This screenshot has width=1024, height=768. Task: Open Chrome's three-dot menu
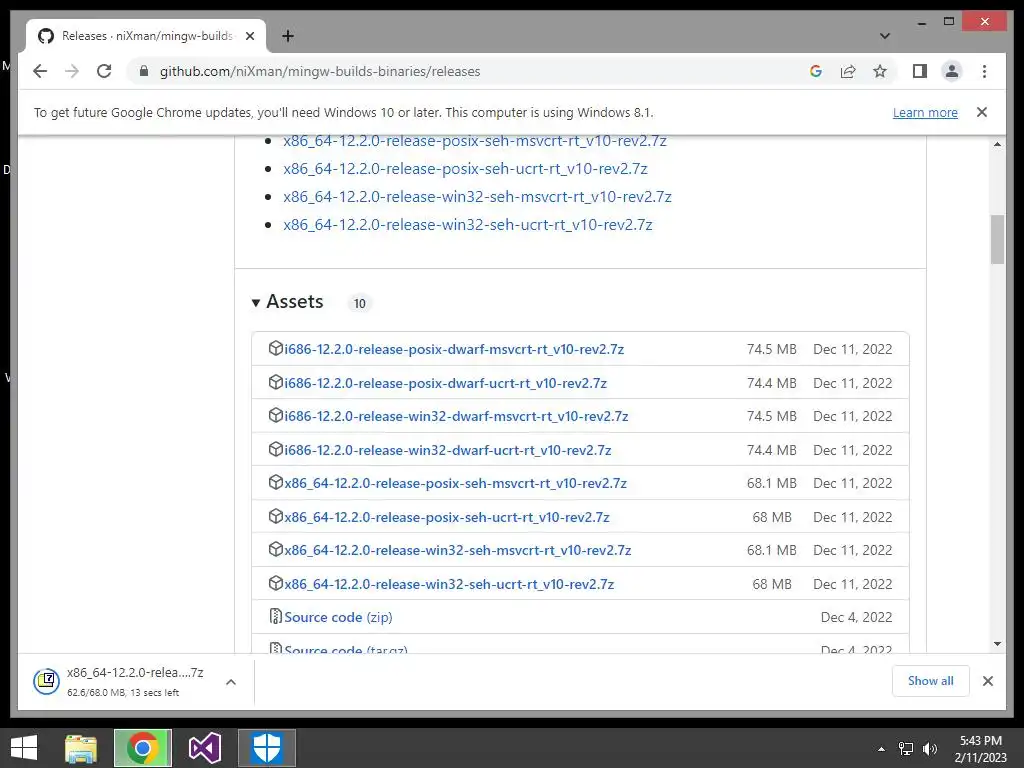pos(984,71)
